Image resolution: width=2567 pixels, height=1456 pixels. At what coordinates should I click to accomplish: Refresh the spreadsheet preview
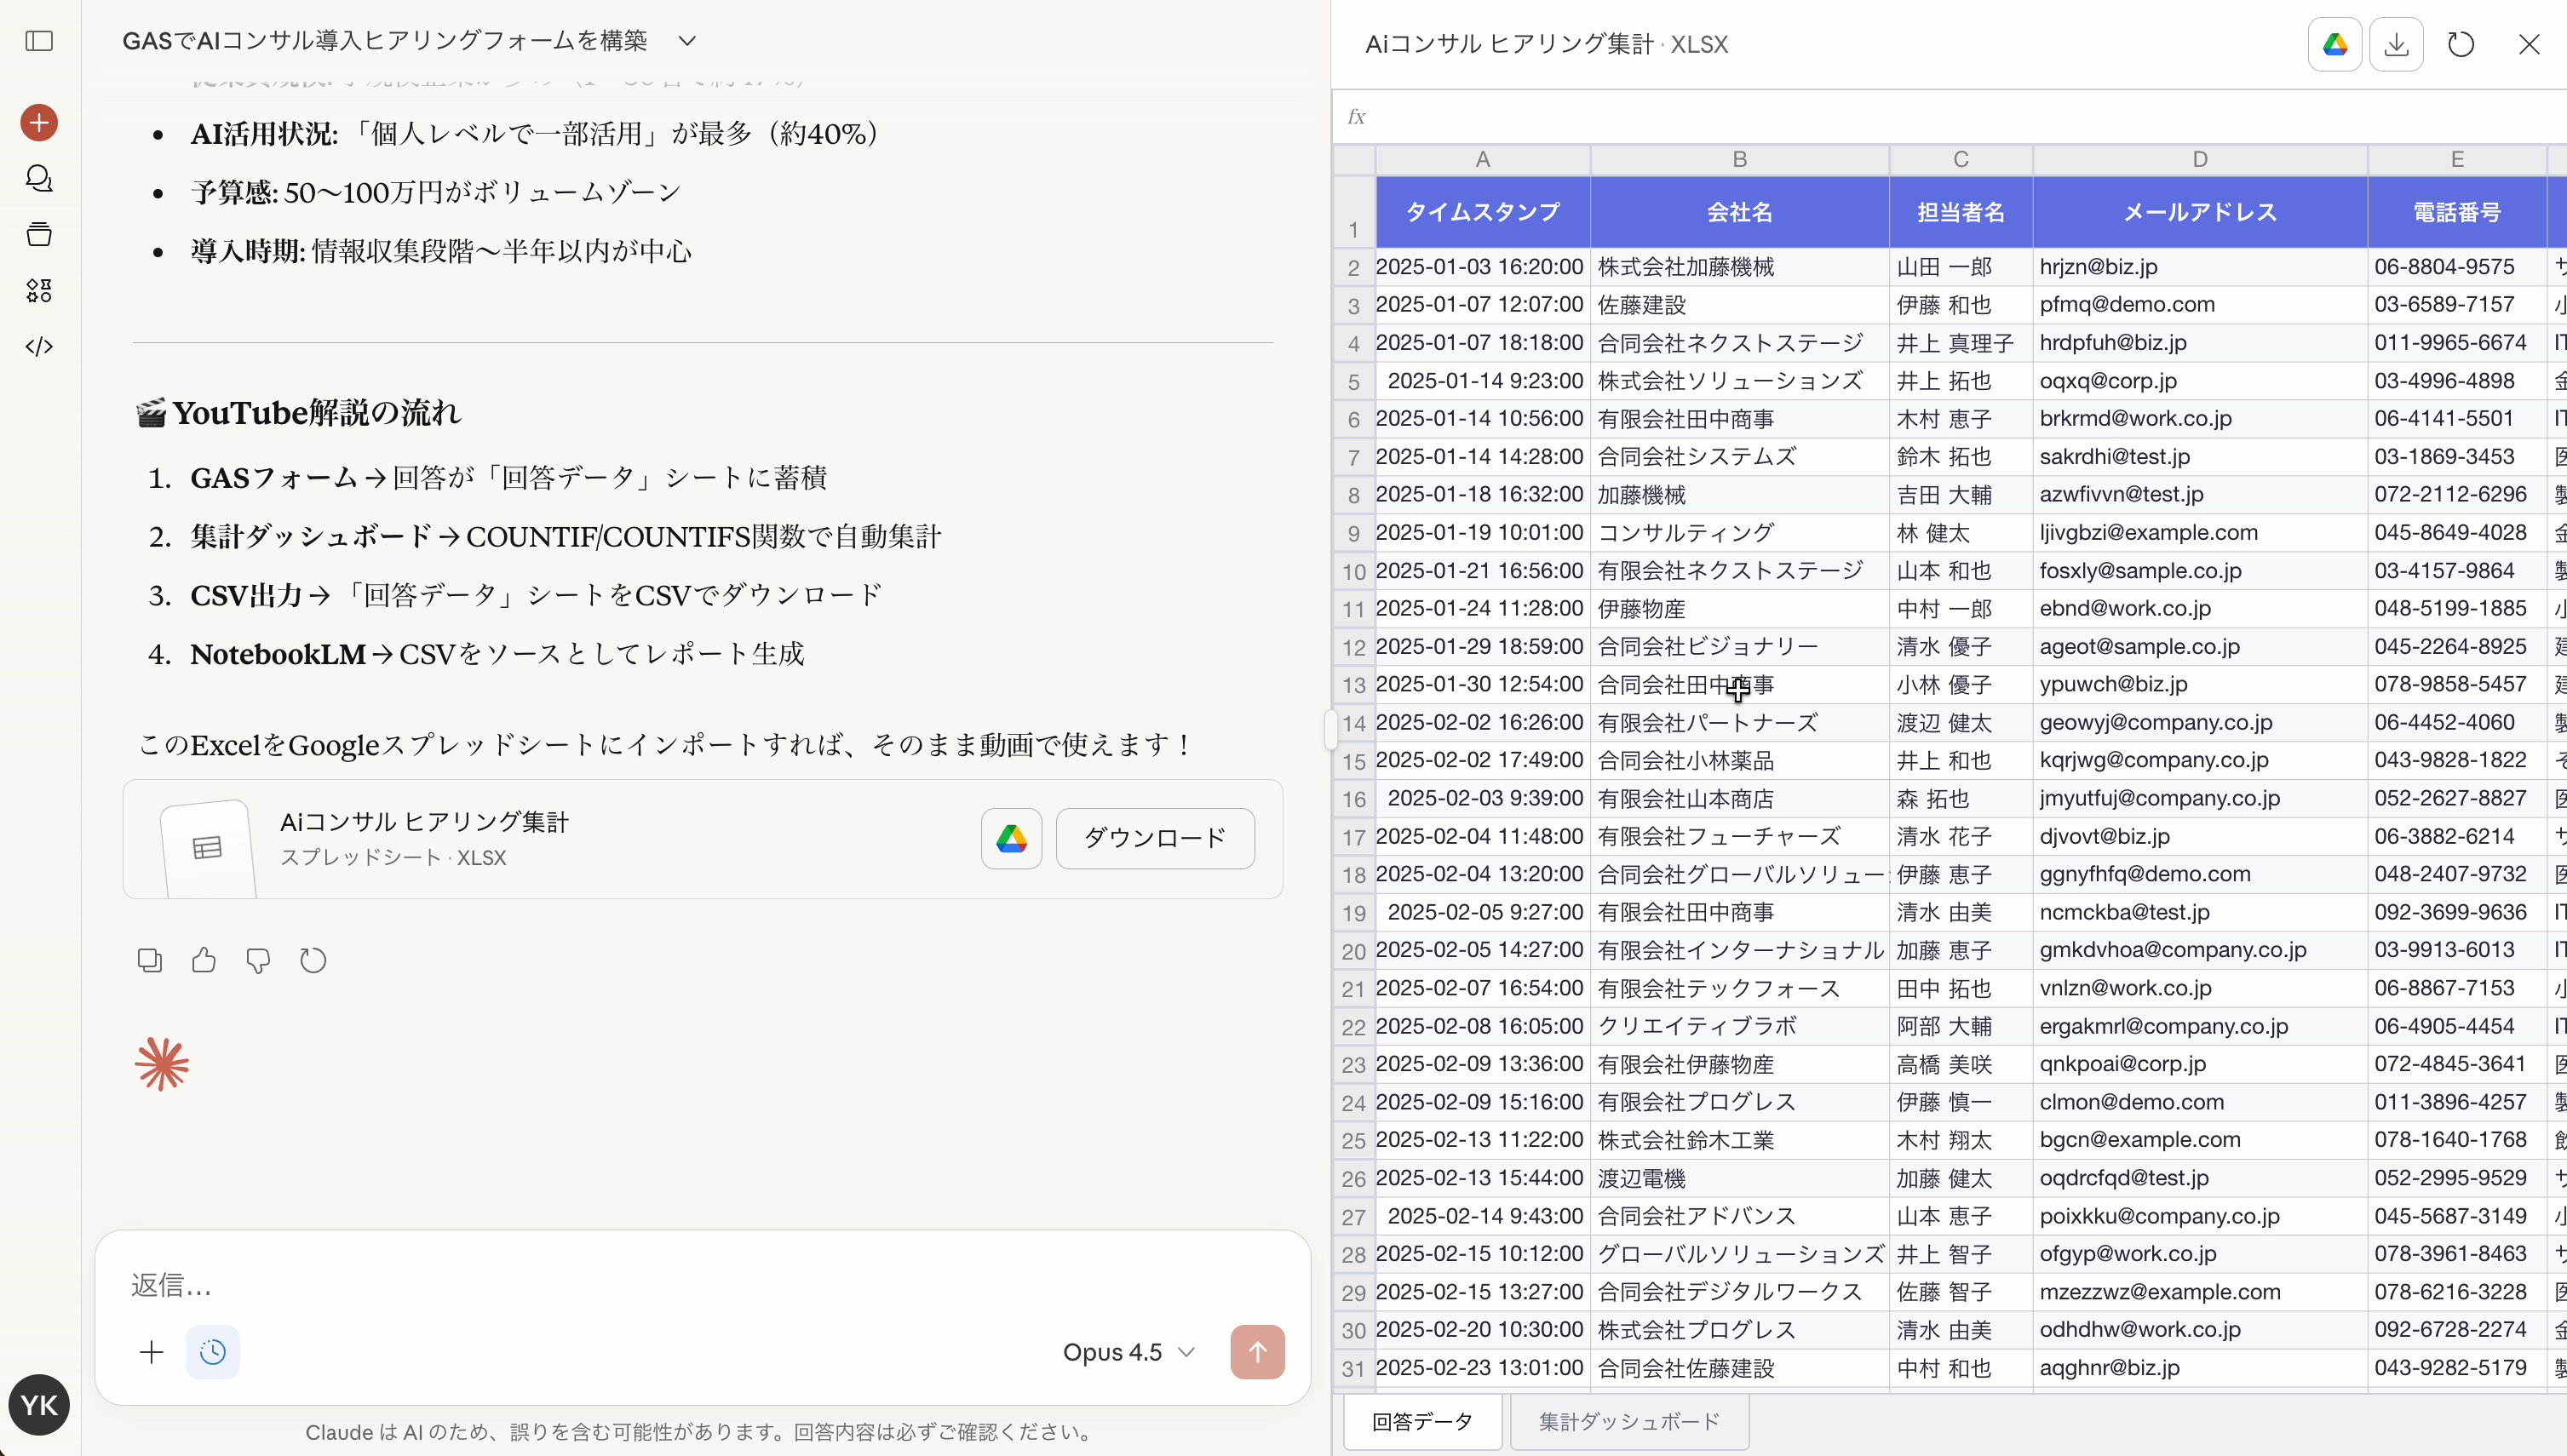[2460, 44]
